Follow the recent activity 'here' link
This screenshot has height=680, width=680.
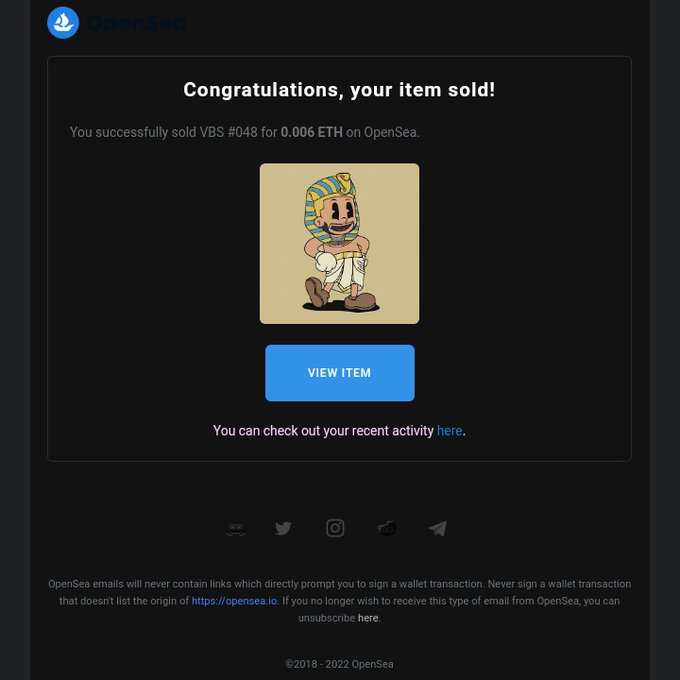(x=449, y=431)
